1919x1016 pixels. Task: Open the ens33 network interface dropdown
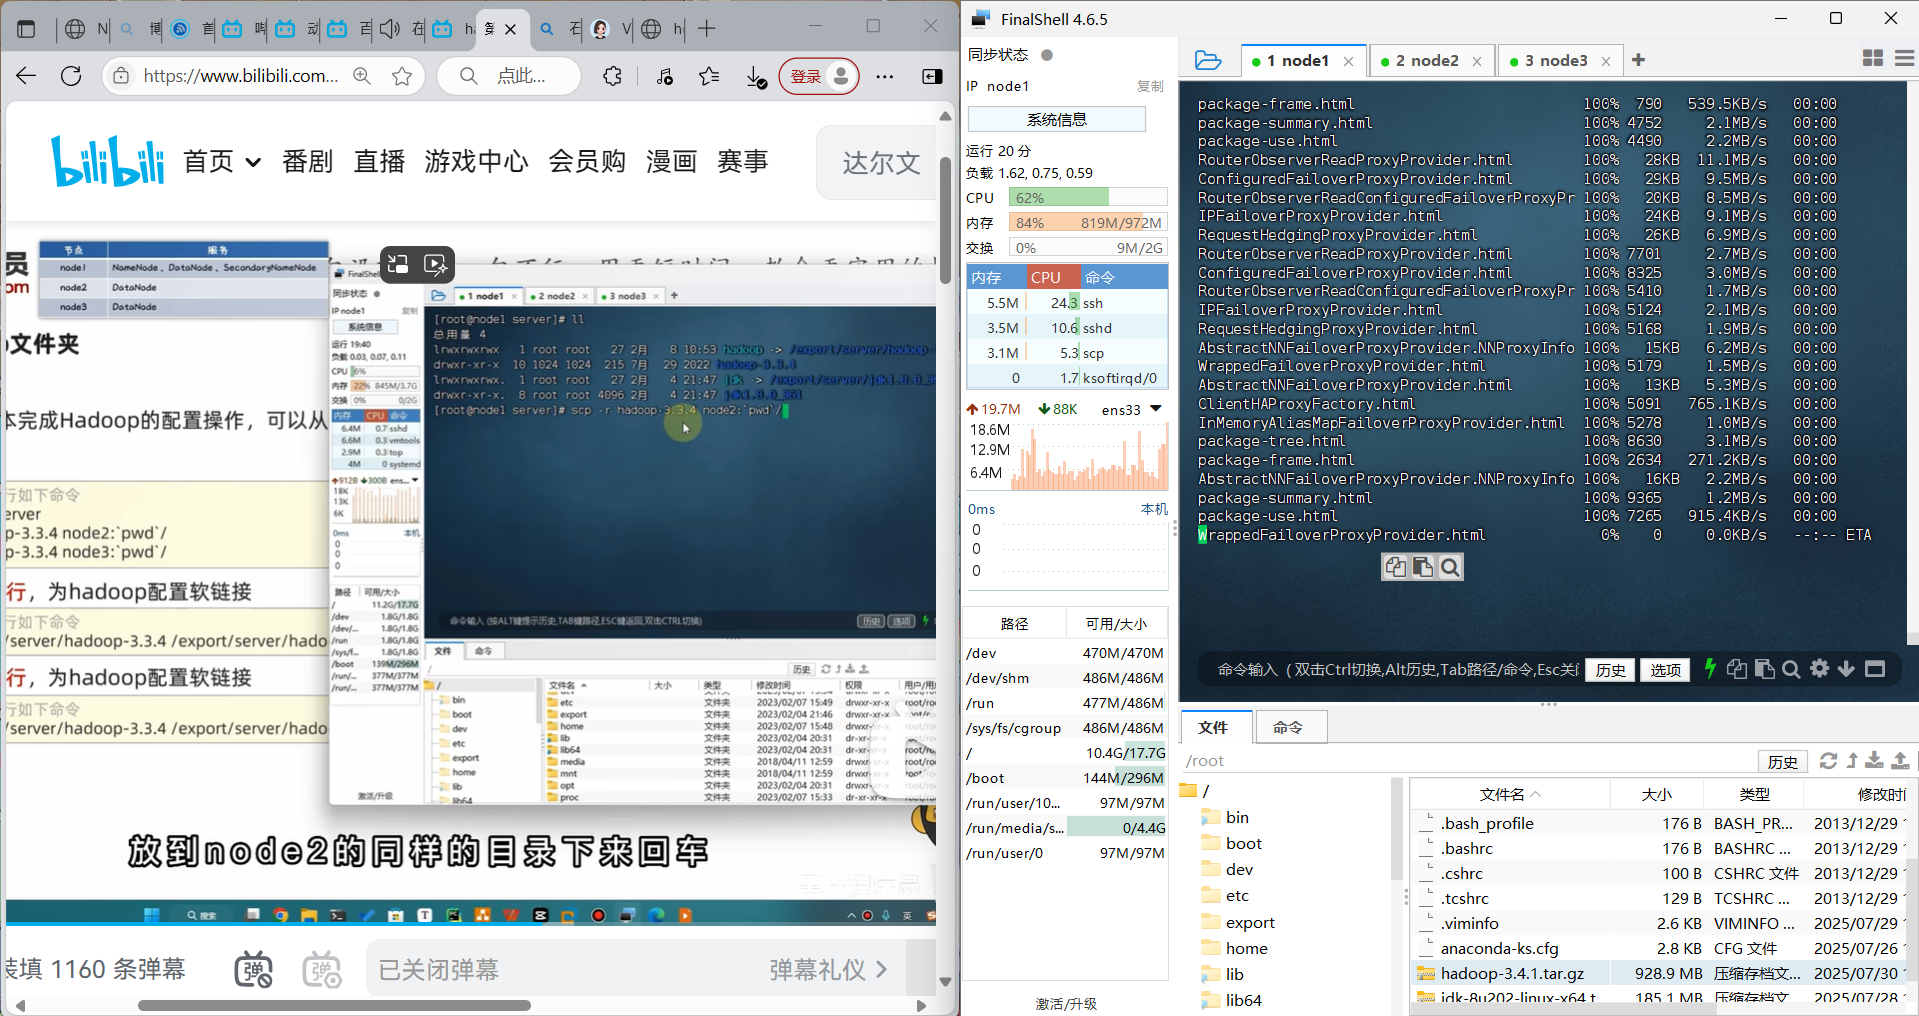click(x=1155, y=409)
